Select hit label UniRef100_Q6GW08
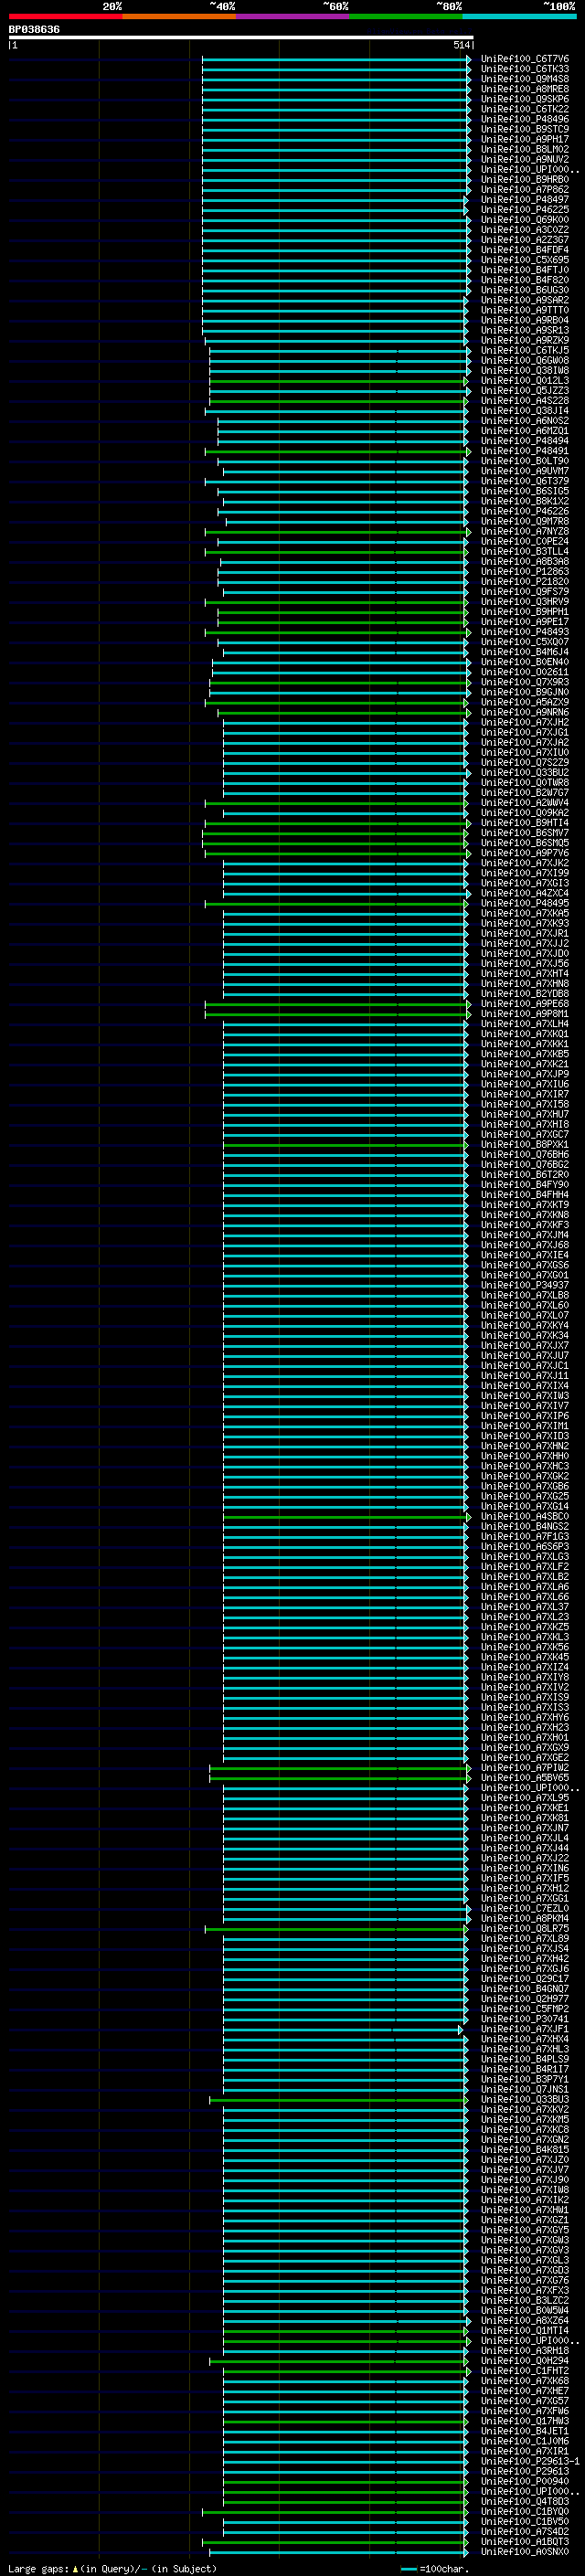Image resolution: width=585 pixels, height=2576 pixels. pyautogui.click(x=525, y=361)
